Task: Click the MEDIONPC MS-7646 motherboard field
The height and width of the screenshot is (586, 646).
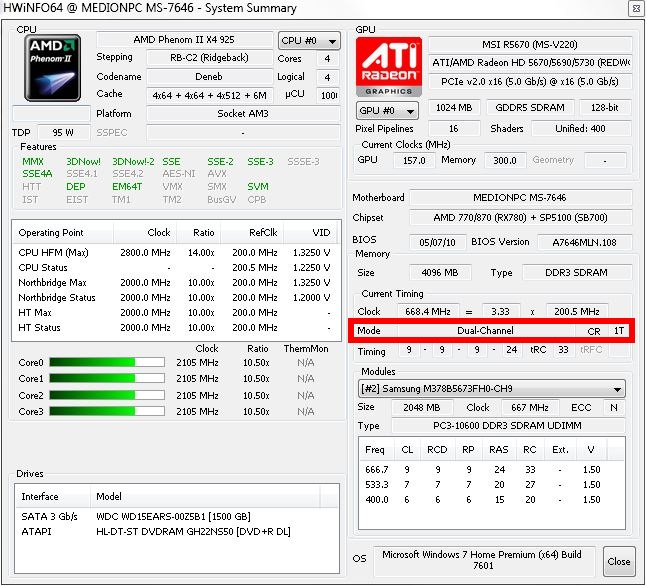Action: [520, 197]
